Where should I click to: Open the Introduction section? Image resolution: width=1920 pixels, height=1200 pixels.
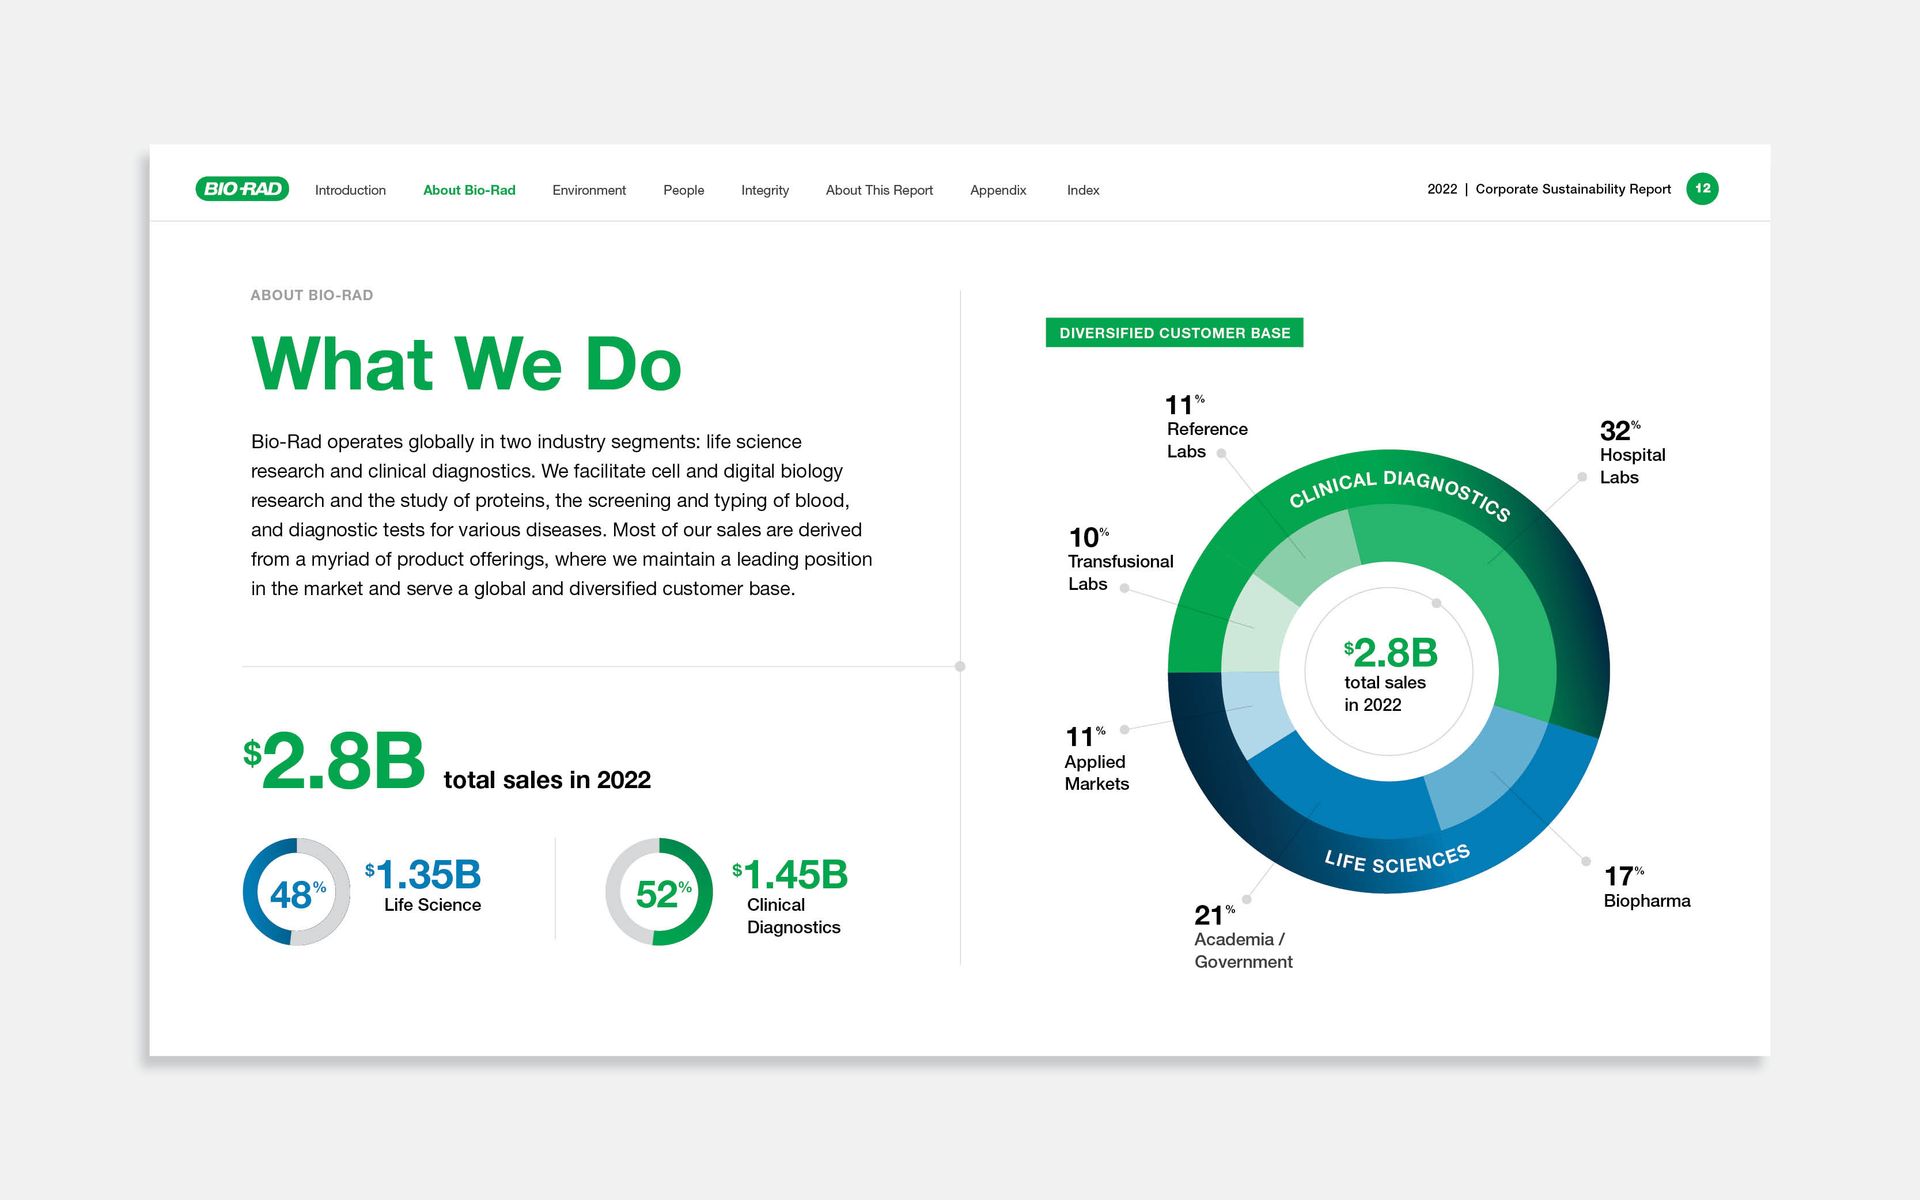350,190
